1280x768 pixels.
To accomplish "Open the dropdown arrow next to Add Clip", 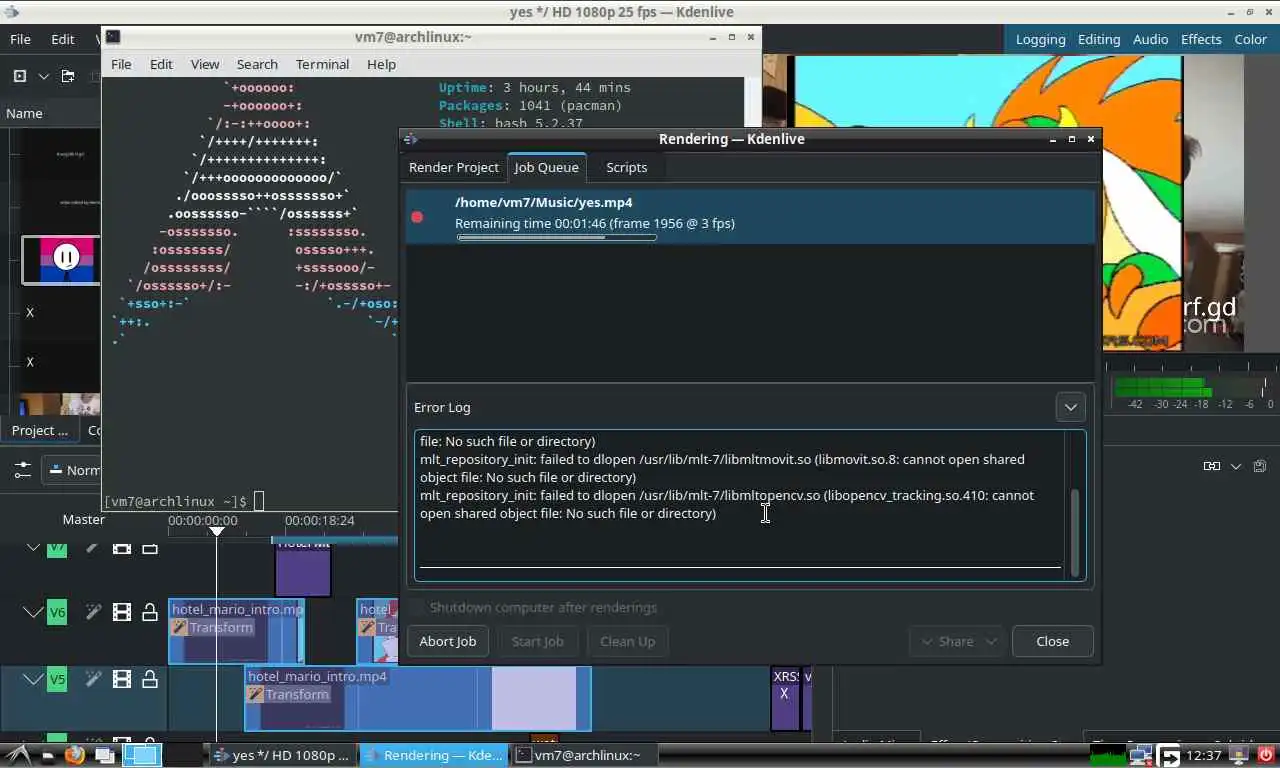I will point(43,76).
